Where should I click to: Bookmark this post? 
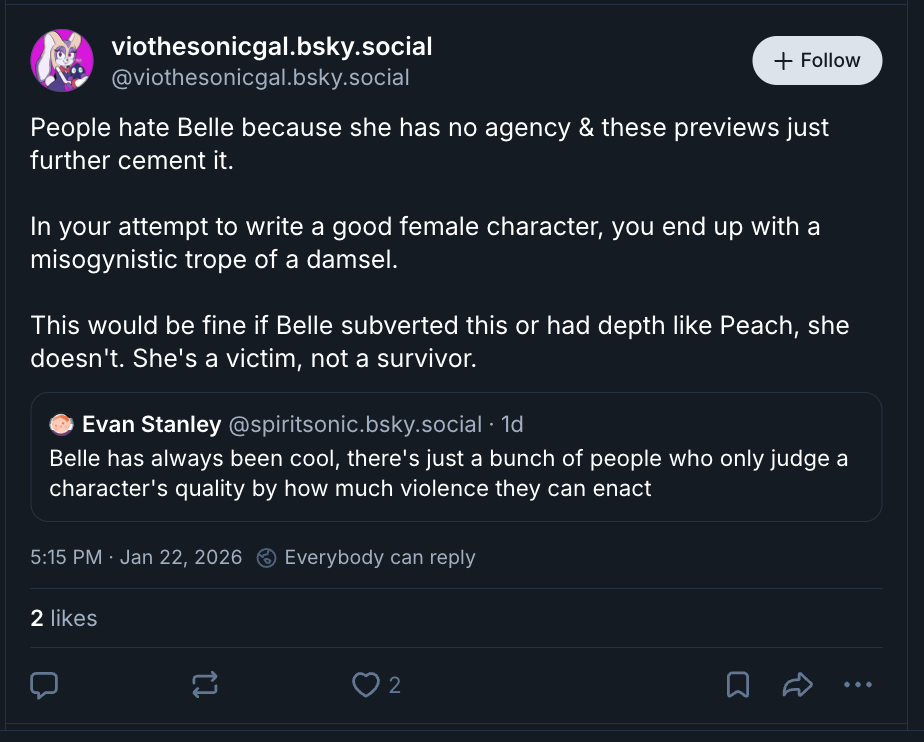[x=738, y=685]
